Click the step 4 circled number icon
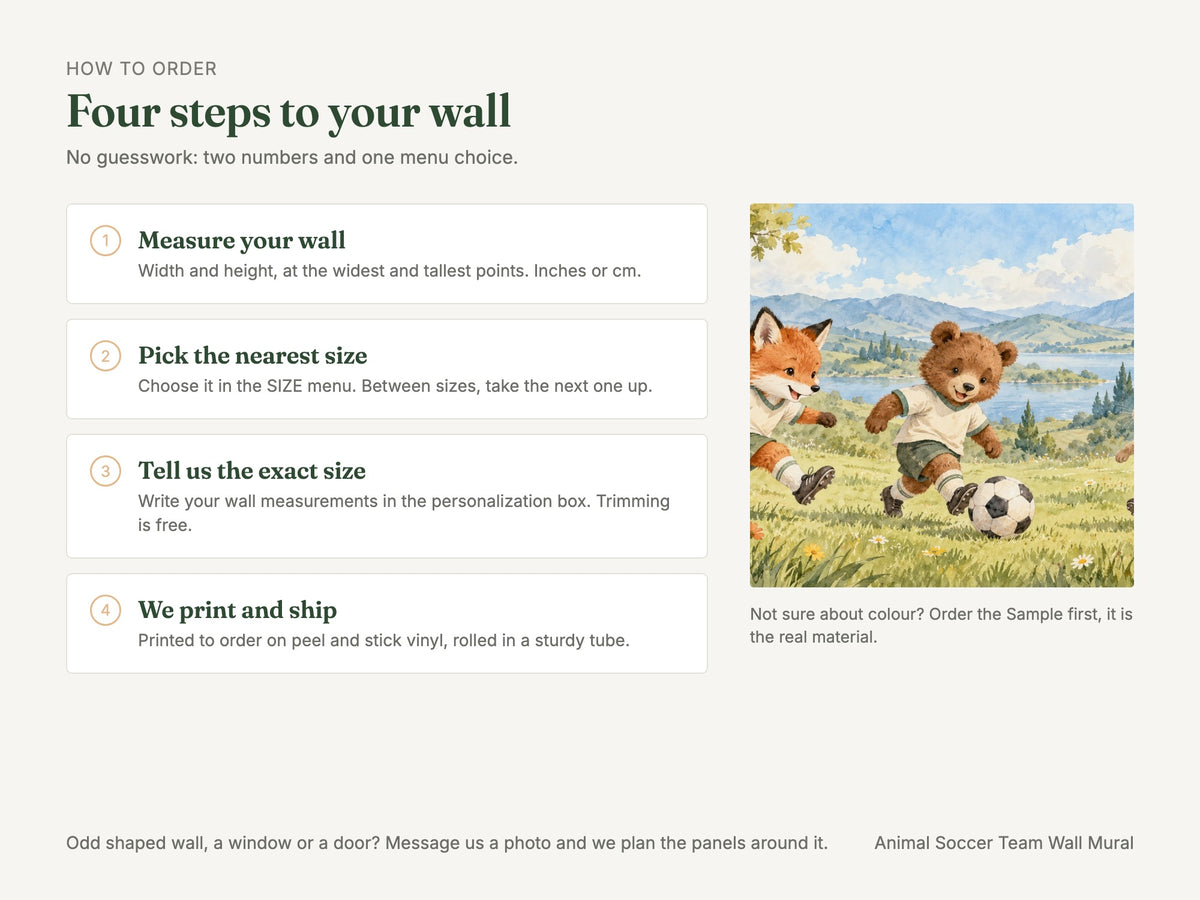This screenshot has width=1200, height=900. coord(106,610)
